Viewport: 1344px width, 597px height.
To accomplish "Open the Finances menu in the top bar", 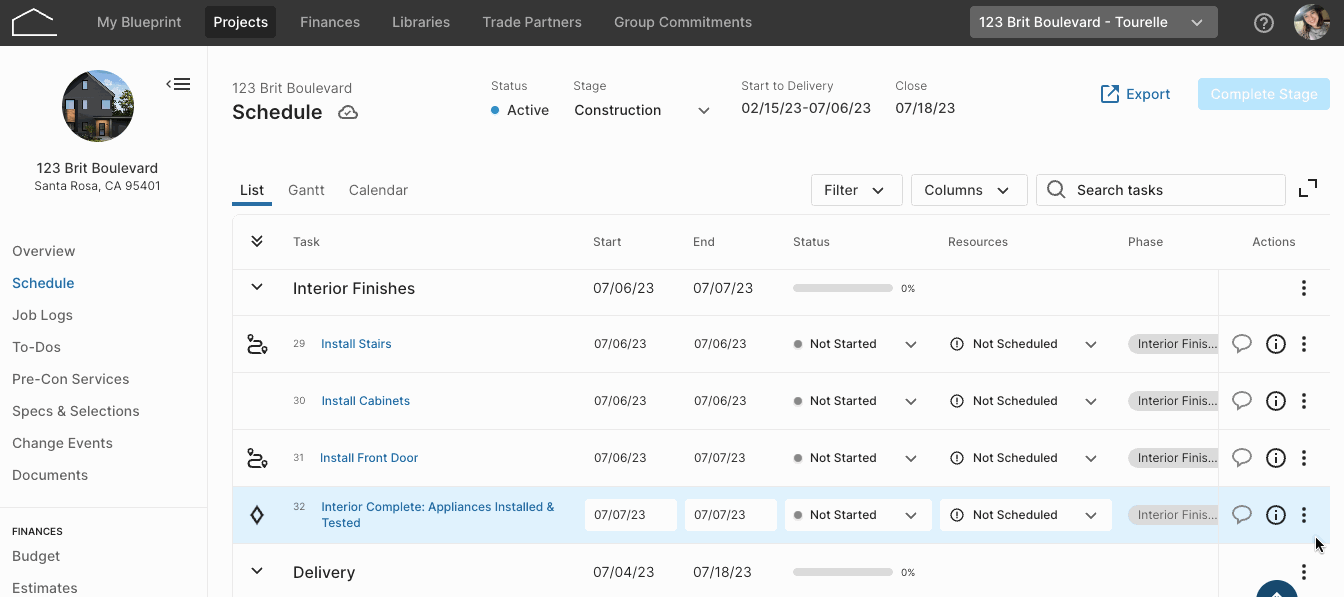I will pyautogui.click(x=330, y=22).
